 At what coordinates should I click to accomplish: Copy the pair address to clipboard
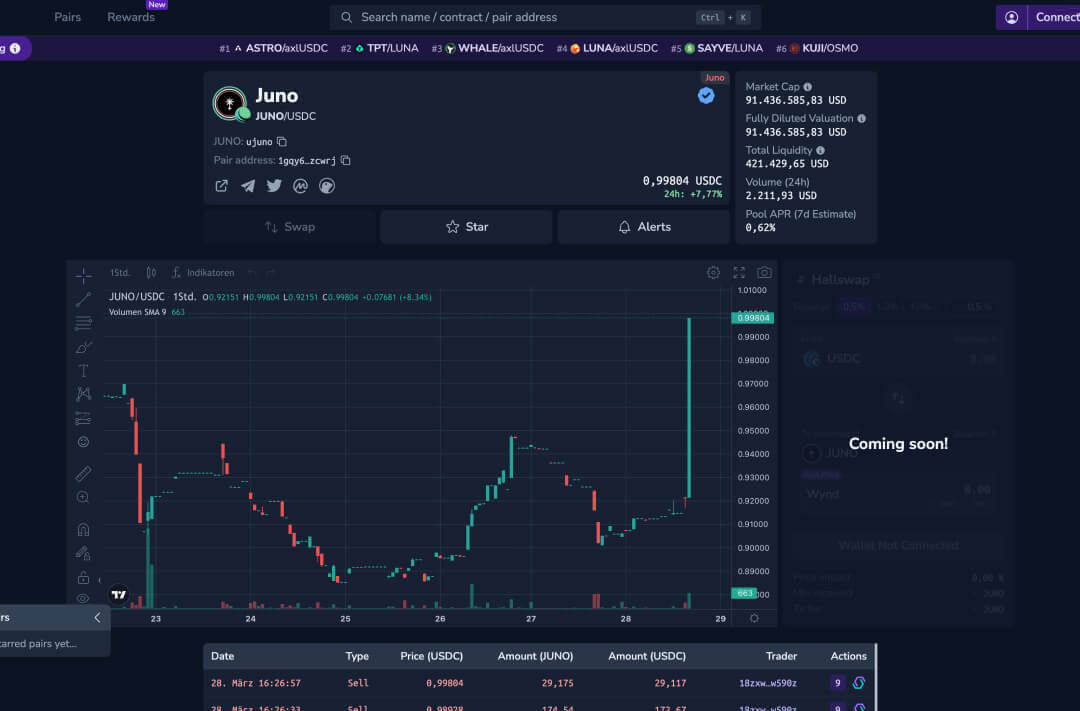(346, 160)
